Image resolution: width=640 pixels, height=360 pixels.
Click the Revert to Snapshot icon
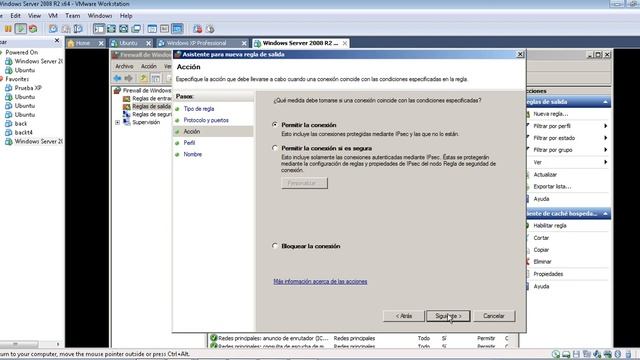pyautogui.click(x=66, y=29)
